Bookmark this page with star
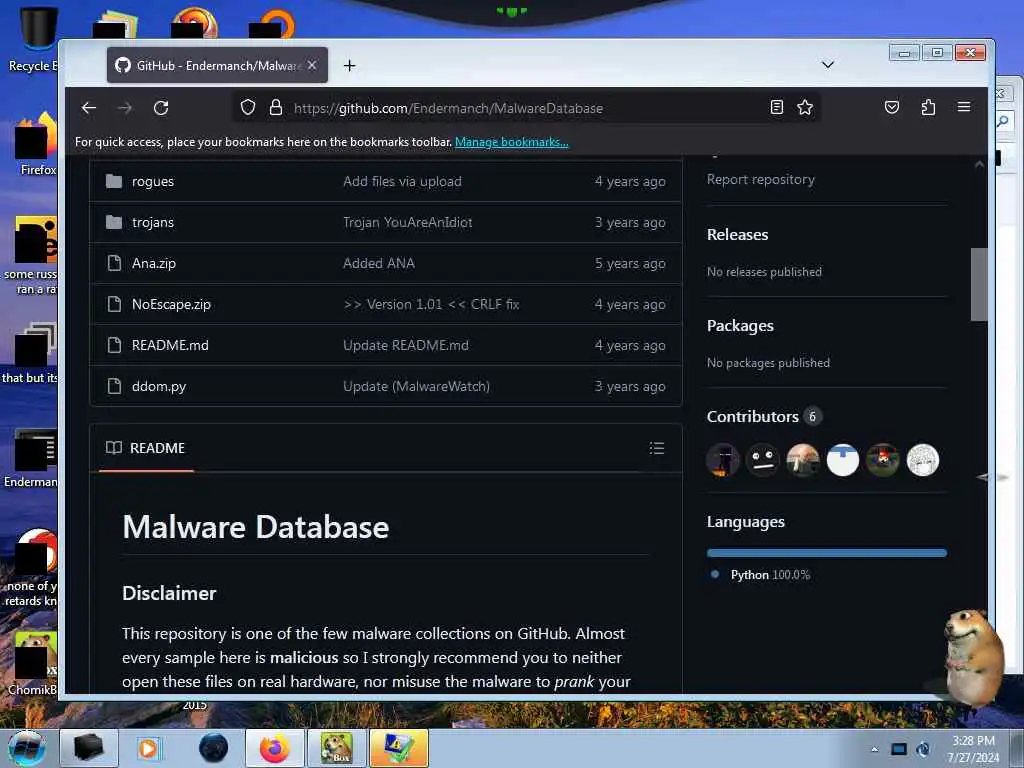The width and height of the screenshot is (1024, 768). pyautogui.click(x=805, y=108)
